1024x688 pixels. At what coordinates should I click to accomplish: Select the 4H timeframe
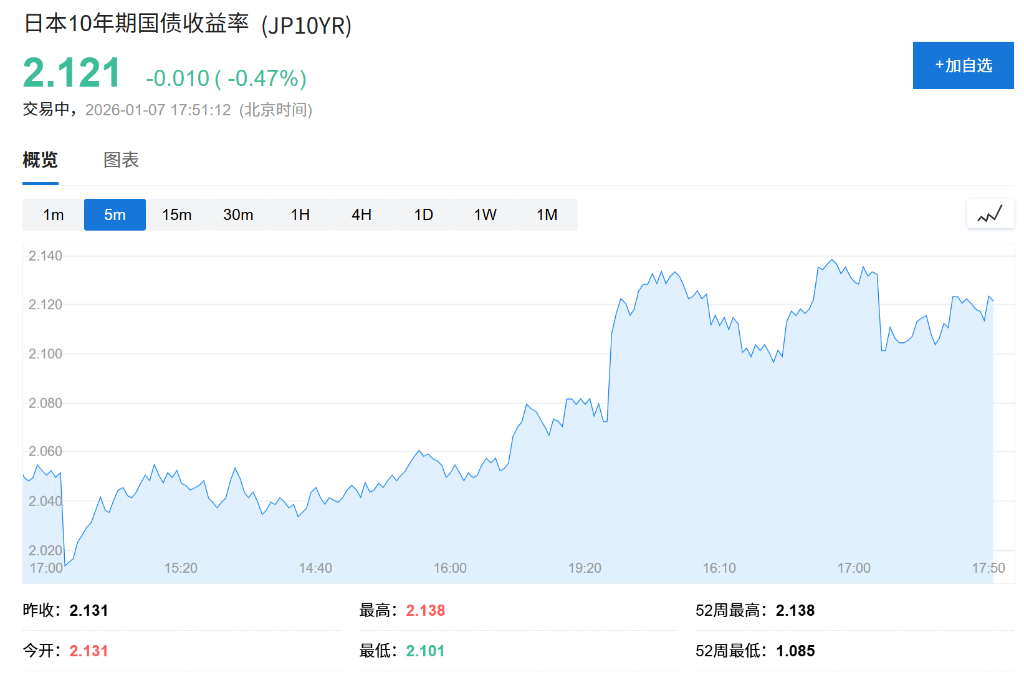(361, 214)
